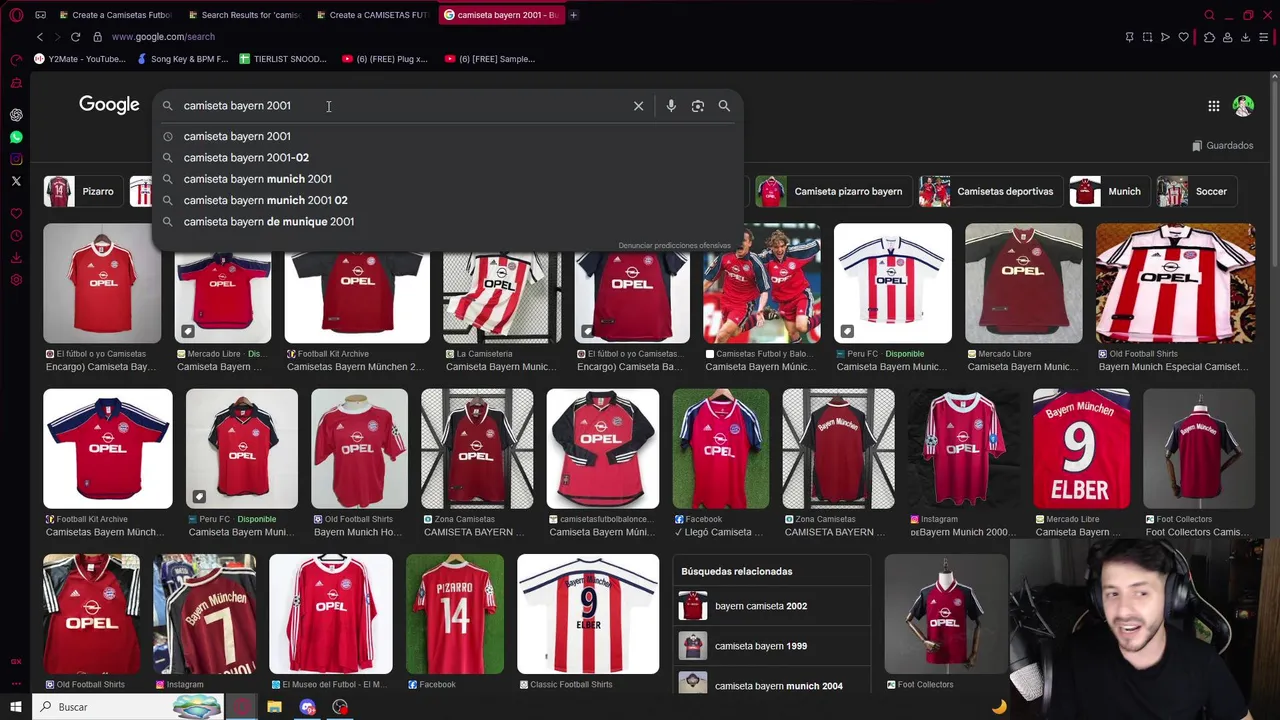The image size is (1280, 720).
Task: Open the Google account avatar
Action: pos(1243,106)
